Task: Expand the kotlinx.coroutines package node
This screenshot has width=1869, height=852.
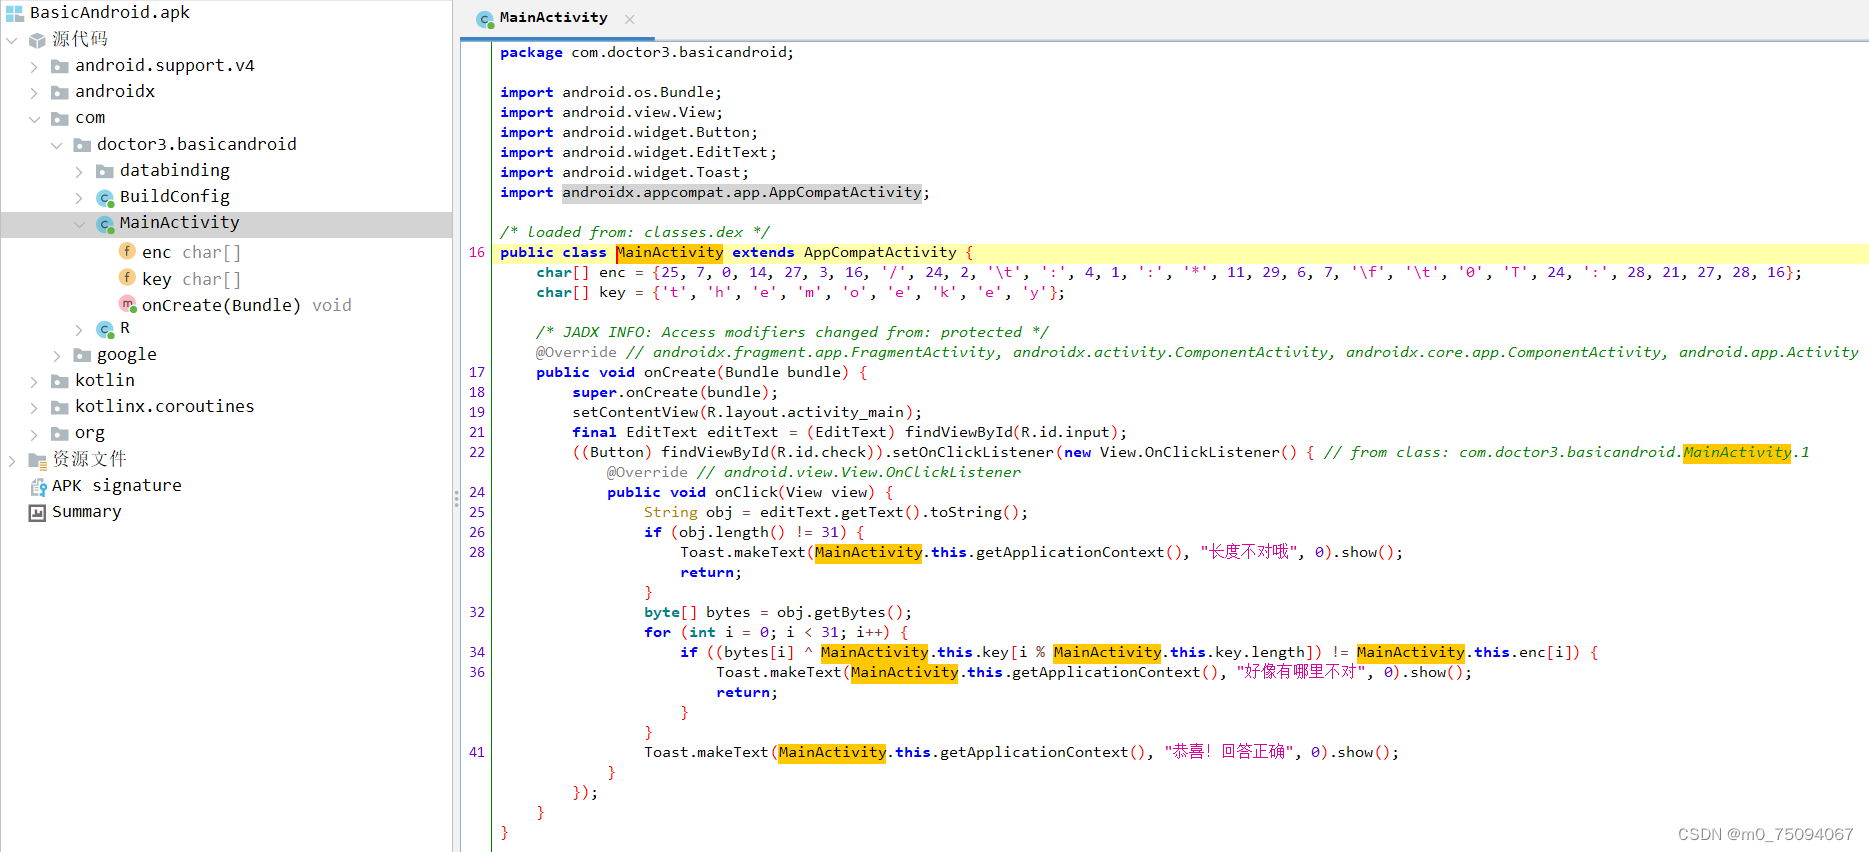Action: click(34, 408)
